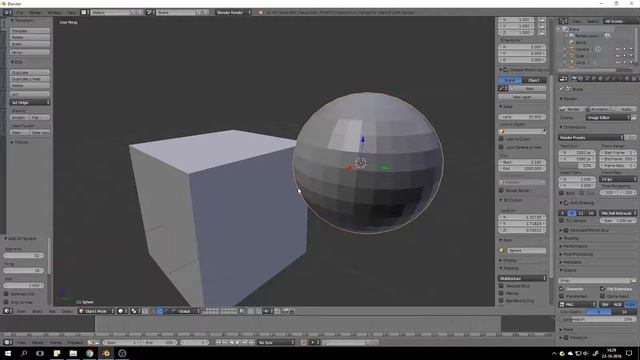Screen dimensions: 640x360
Task: Click the outliner editor type icon
Action: 564,21
